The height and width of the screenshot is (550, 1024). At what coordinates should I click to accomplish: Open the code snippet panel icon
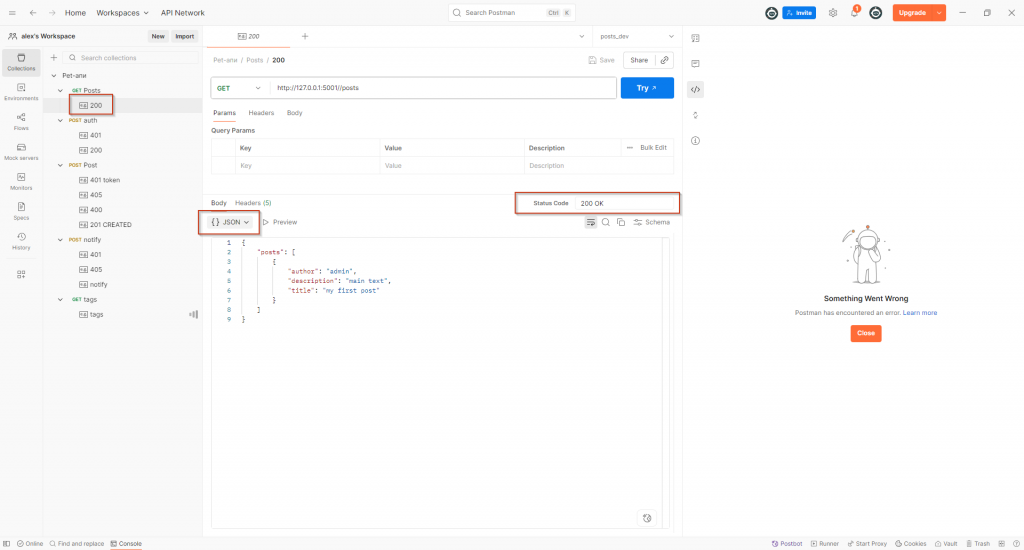[x=696, y=89]
